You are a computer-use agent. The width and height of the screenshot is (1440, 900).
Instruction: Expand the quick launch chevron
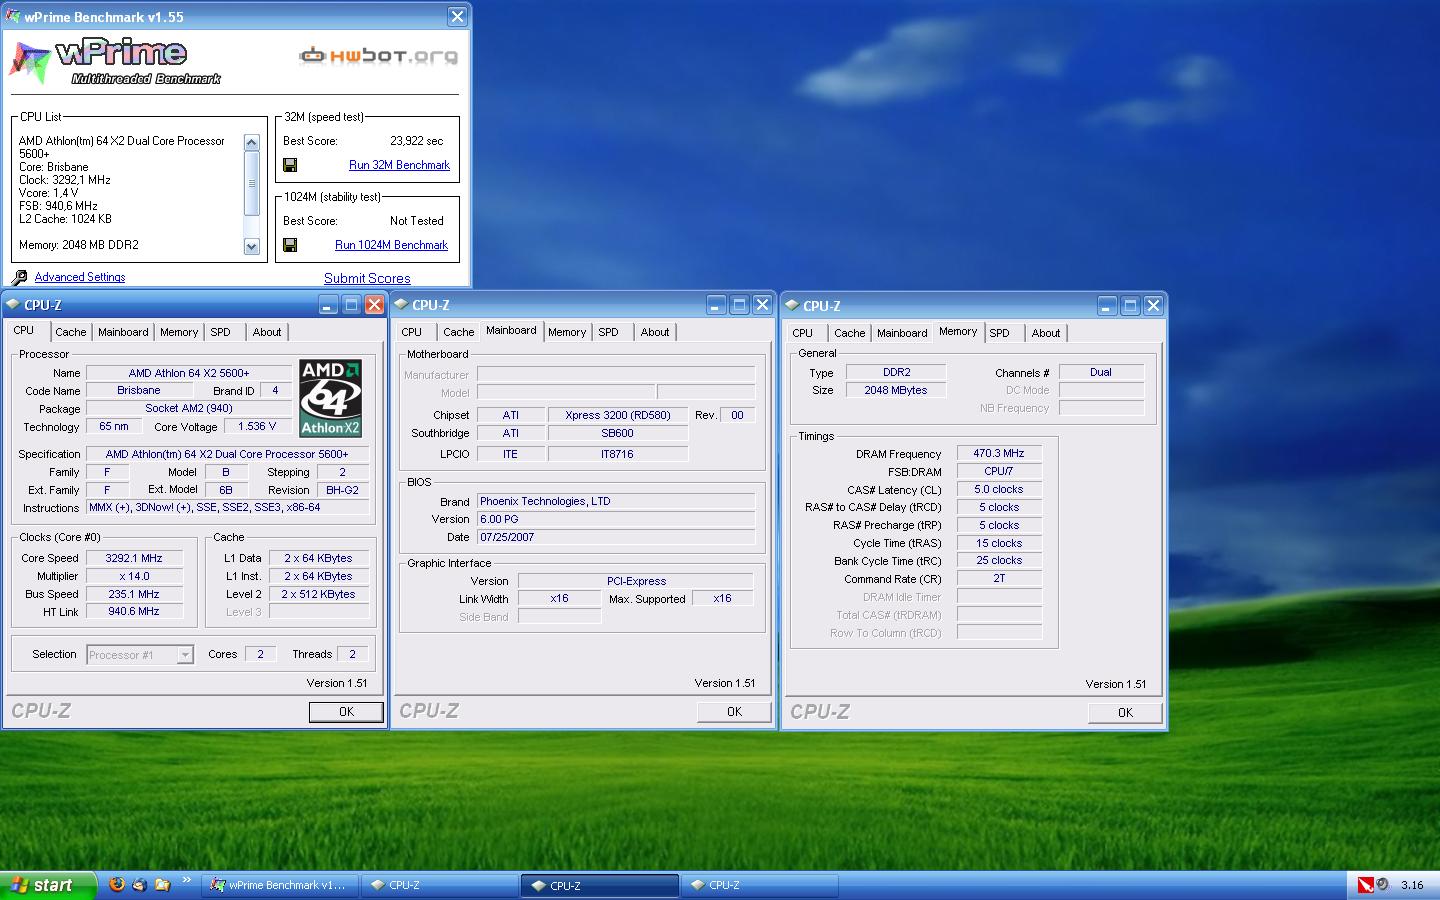(186, 881)
